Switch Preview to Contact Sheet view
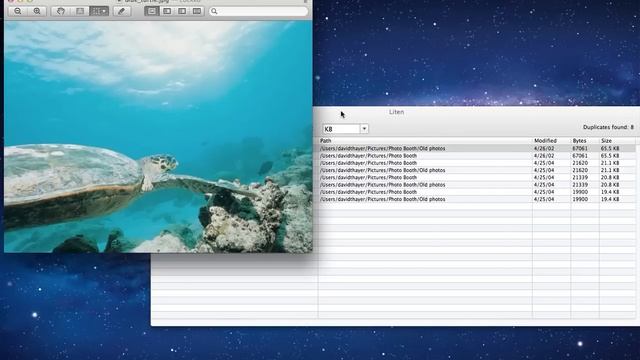The width and height of the screenshot is (640, 360). point(197,11)
